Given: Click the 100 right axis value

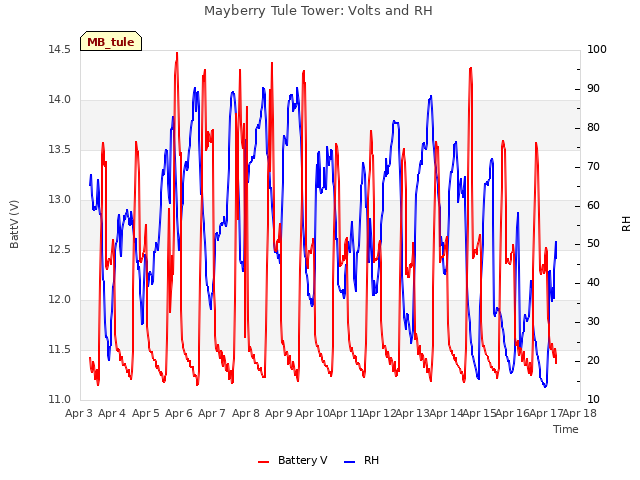Looking at the screenshot, I should click(x=597, y=50).
